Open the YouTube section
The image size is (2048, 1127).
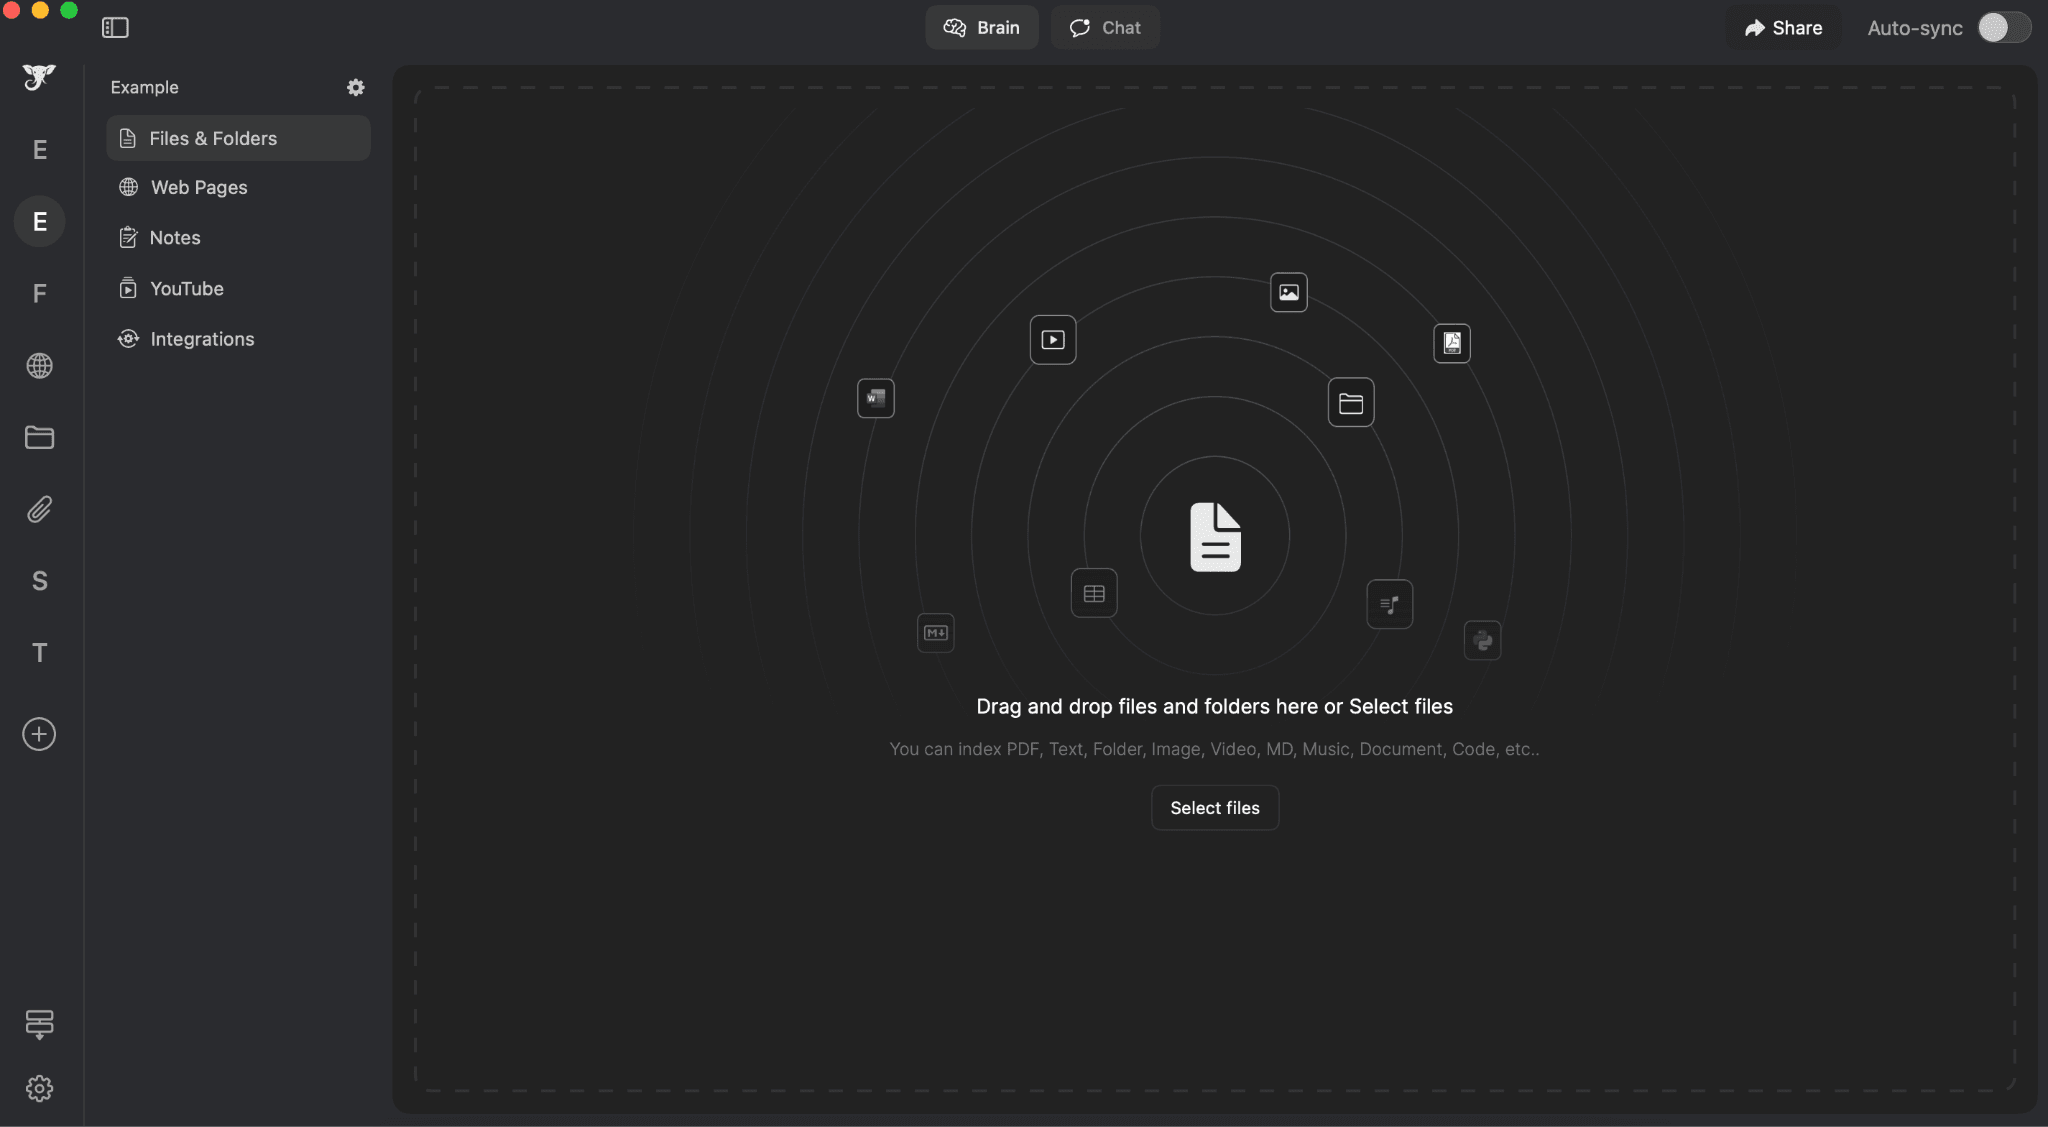pos(187,289)
